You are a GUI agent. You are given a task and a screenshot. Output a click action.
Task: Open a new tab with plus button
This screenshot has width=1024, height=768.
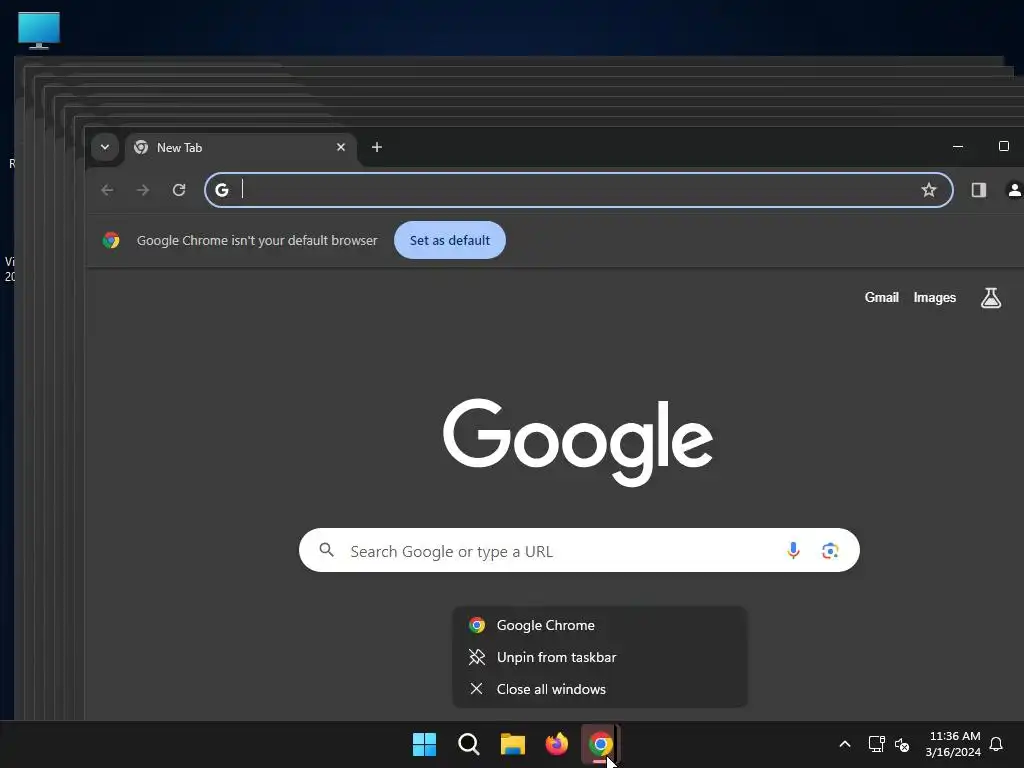pyautogui.click(x=377, y=147)
